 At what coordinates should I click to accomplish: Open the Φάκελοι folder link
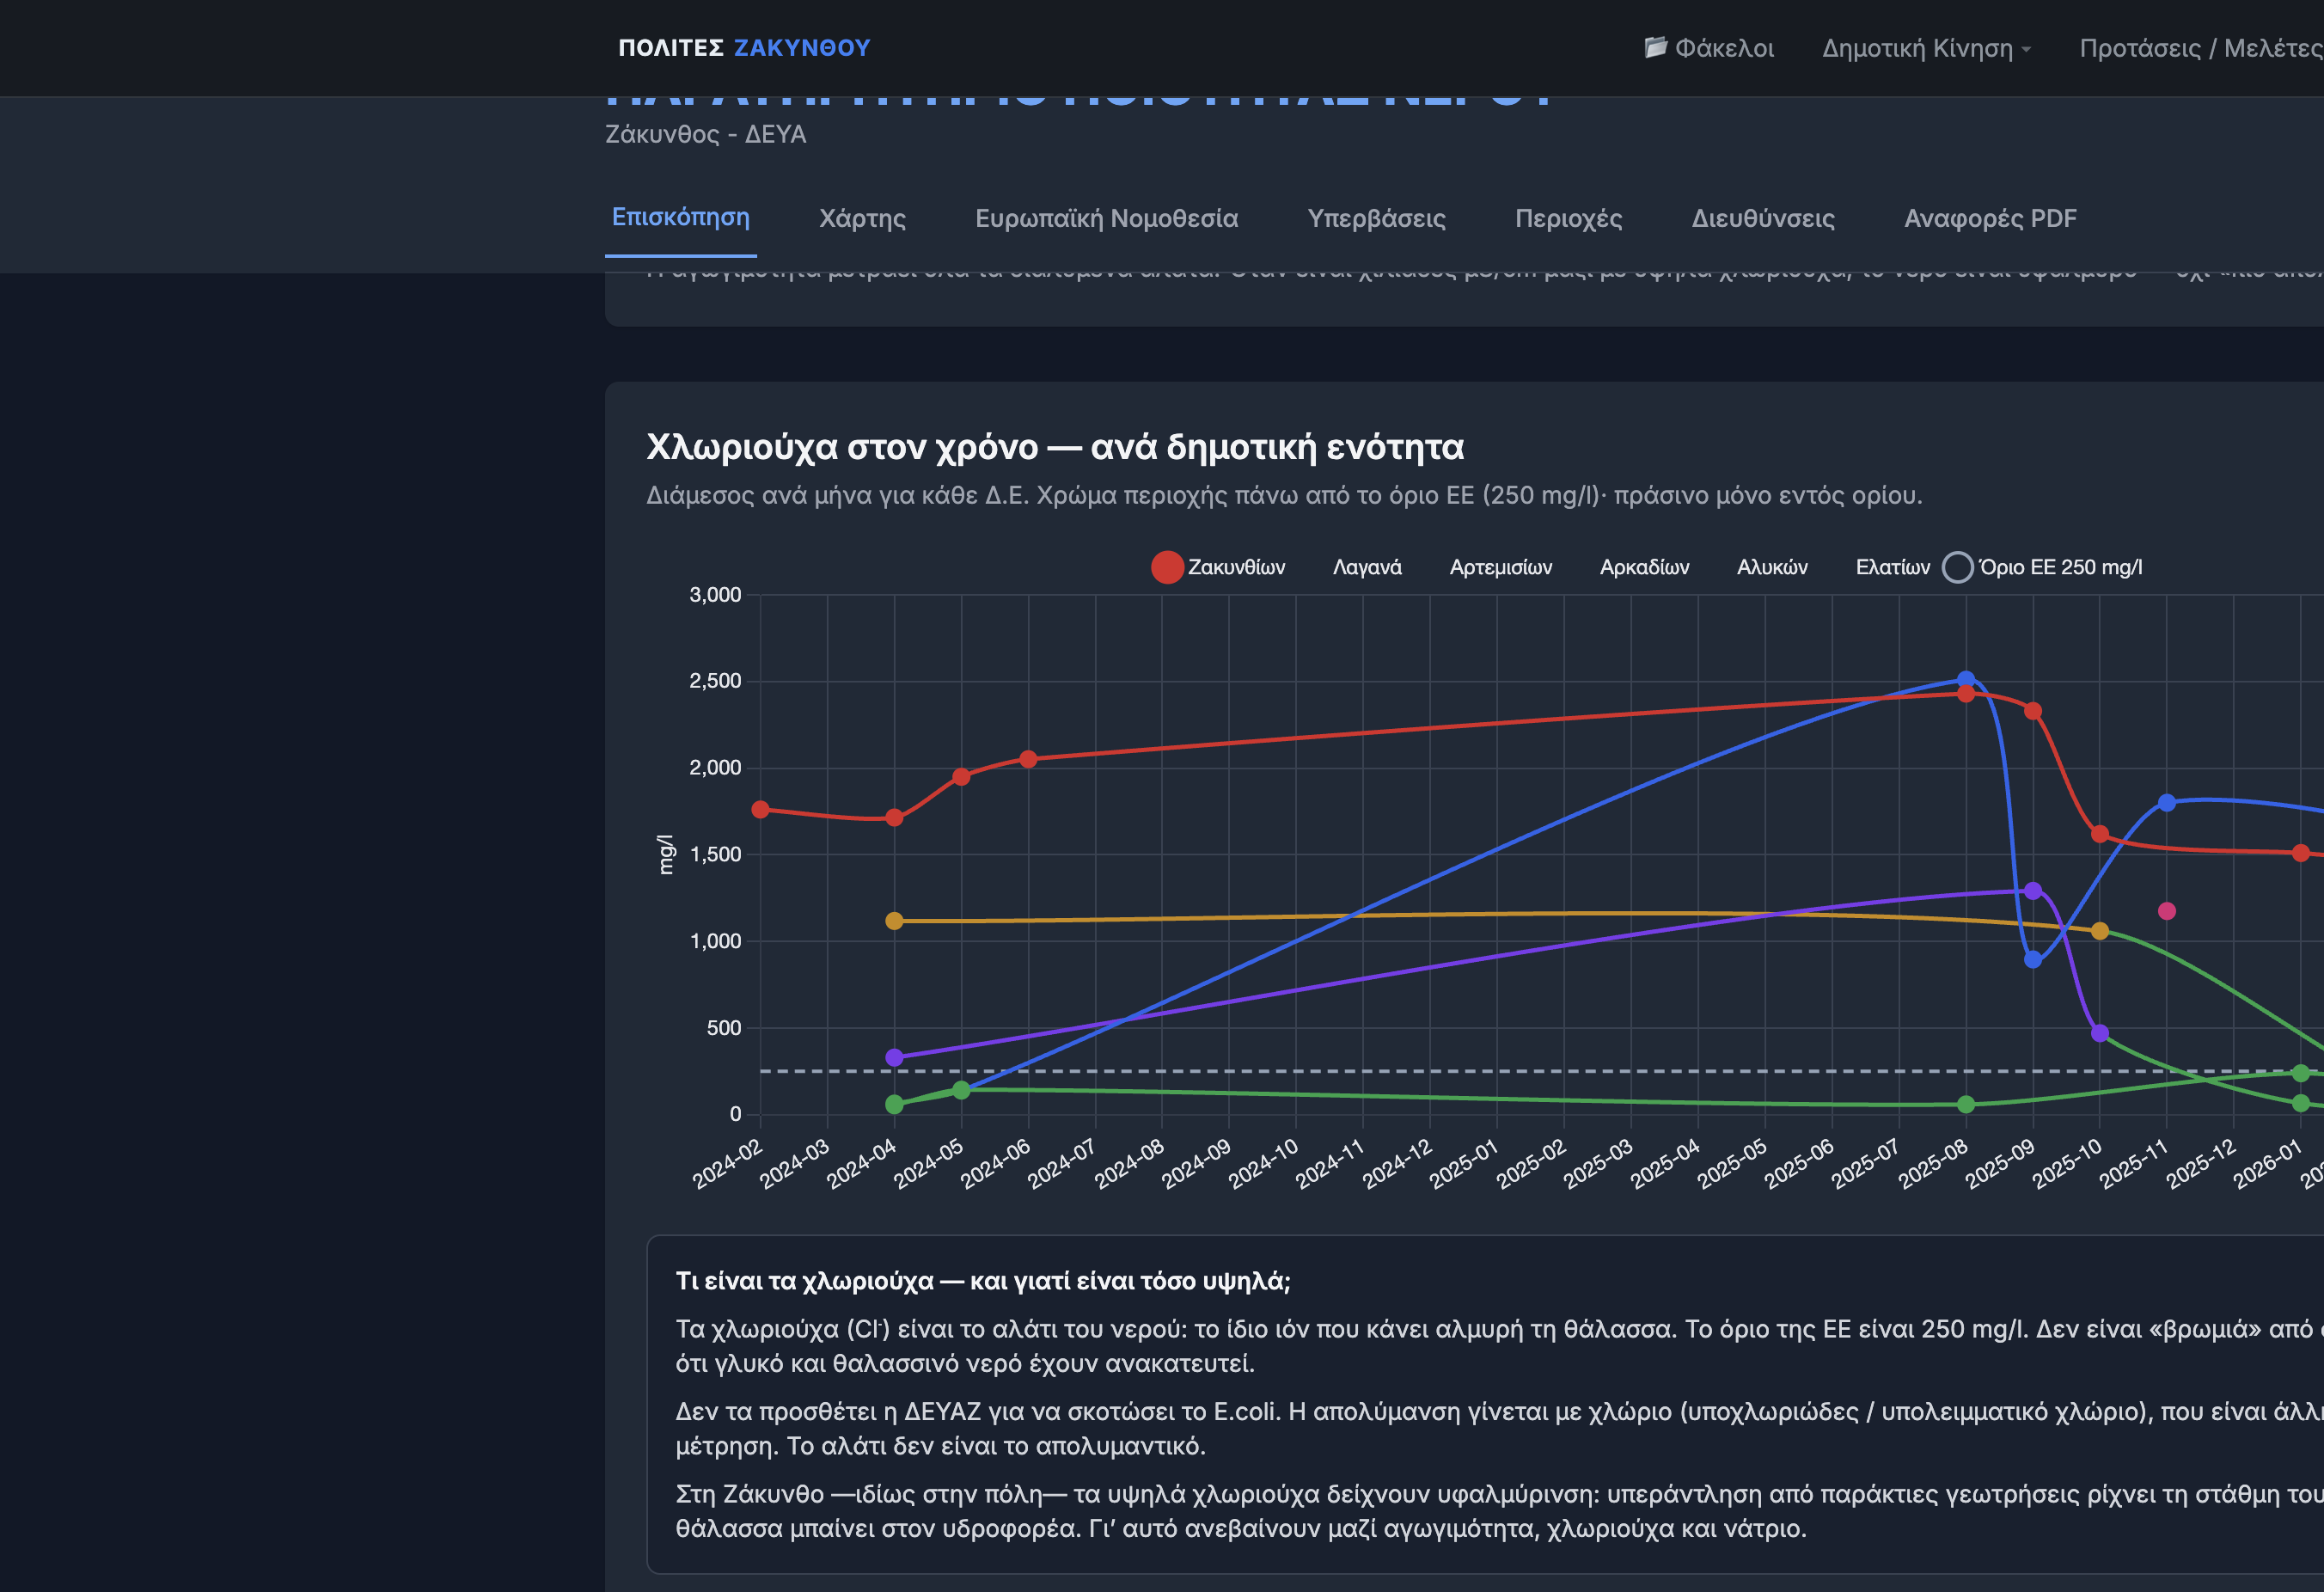tap(1709, 48)
